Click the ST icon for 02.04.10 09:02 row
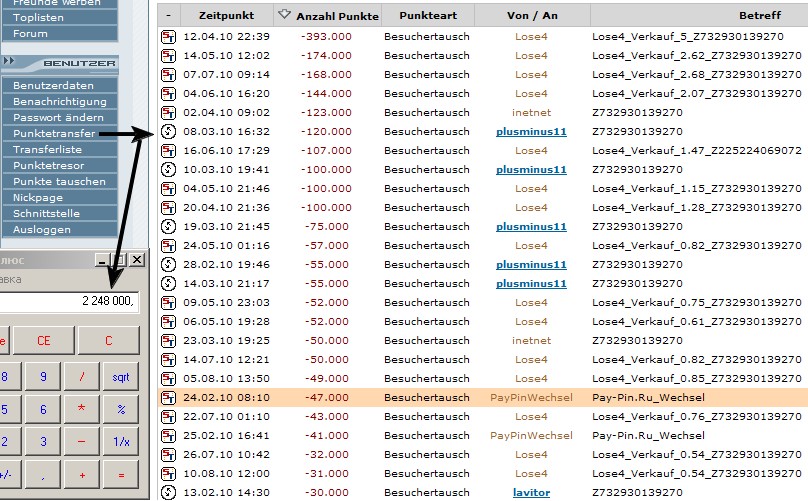This screenshot has height=501, width=808. [169, 113]
